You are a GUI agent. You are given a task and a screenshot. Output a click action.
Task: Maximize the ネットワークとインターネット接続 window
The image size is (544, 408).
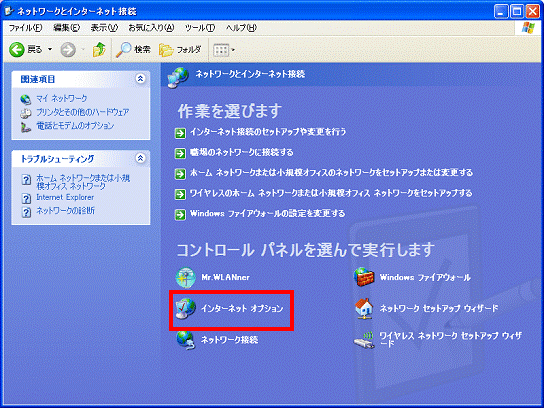(517, 12)
